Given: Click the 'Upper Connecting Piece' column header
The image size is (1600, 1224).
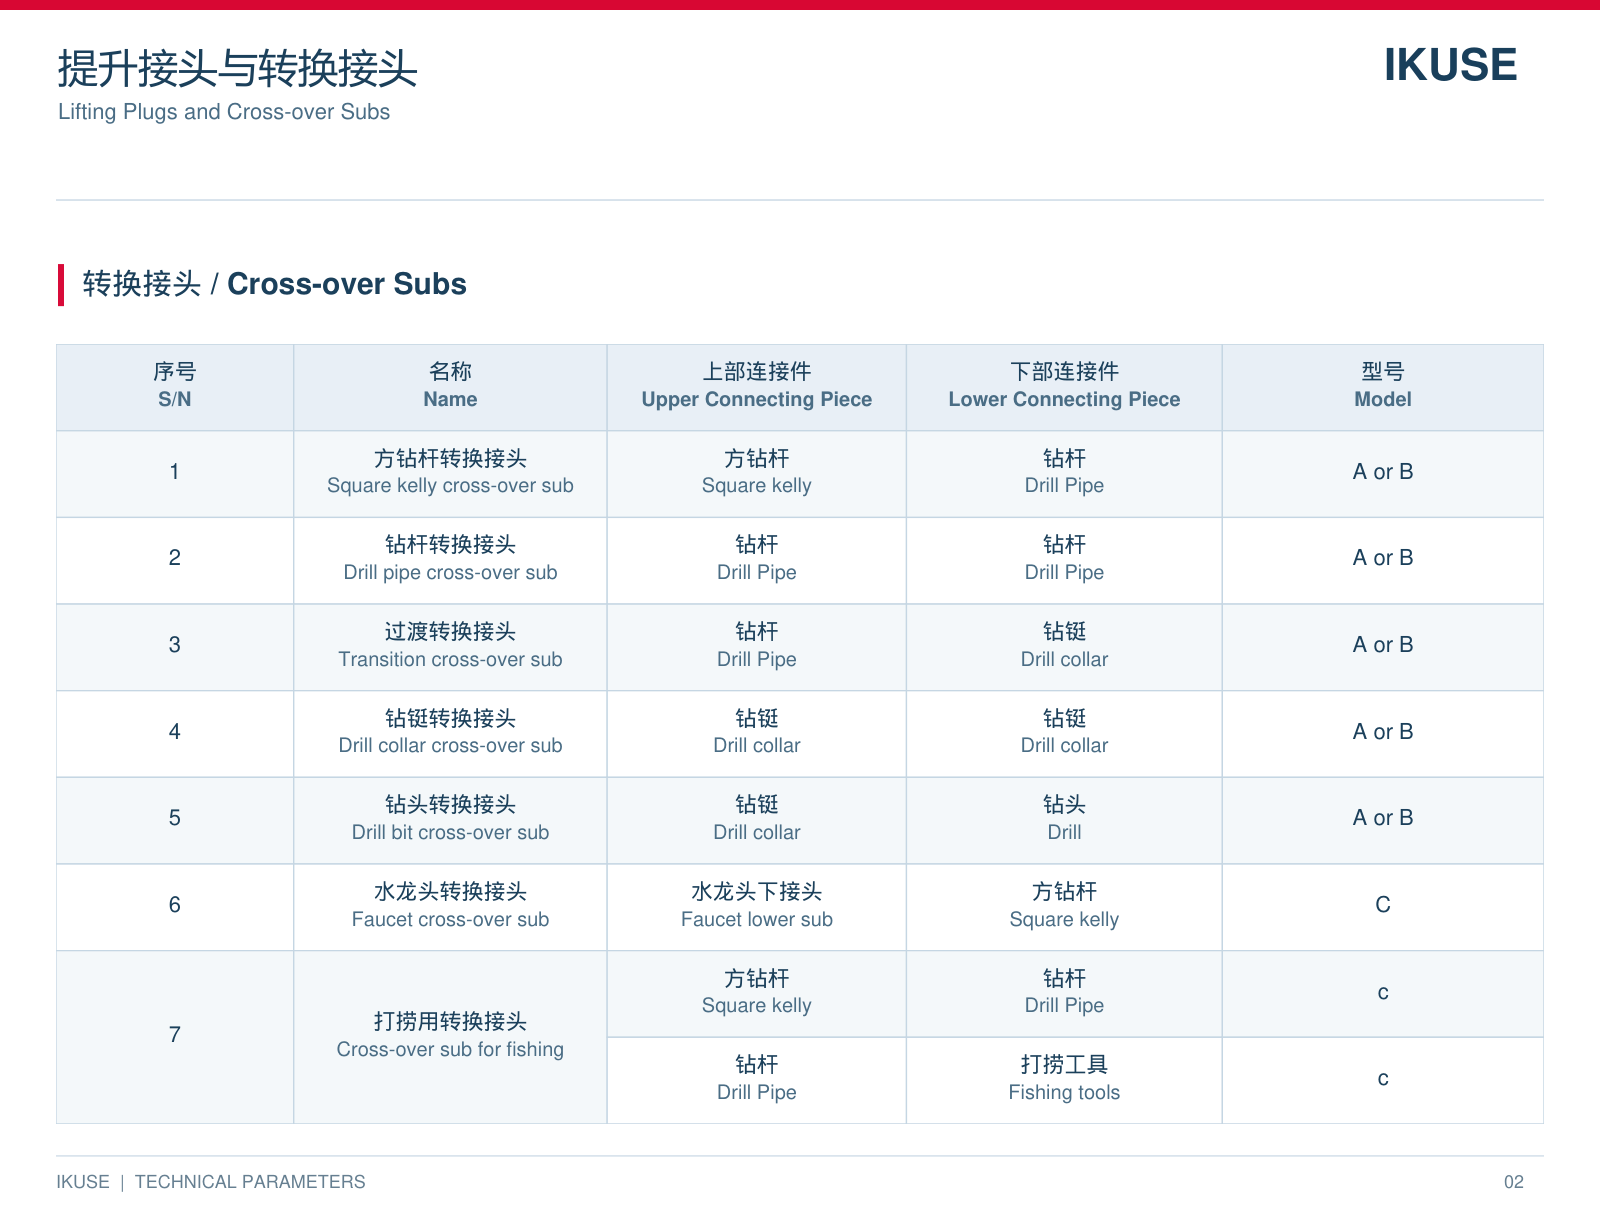Looking at the screenshot, I should point(757,388).
